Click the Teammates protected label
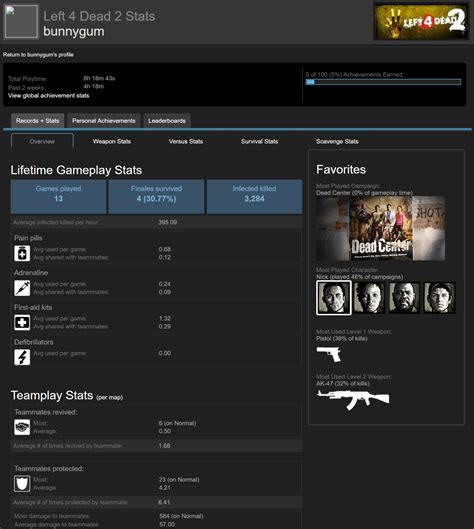 [x=49, y=469]
